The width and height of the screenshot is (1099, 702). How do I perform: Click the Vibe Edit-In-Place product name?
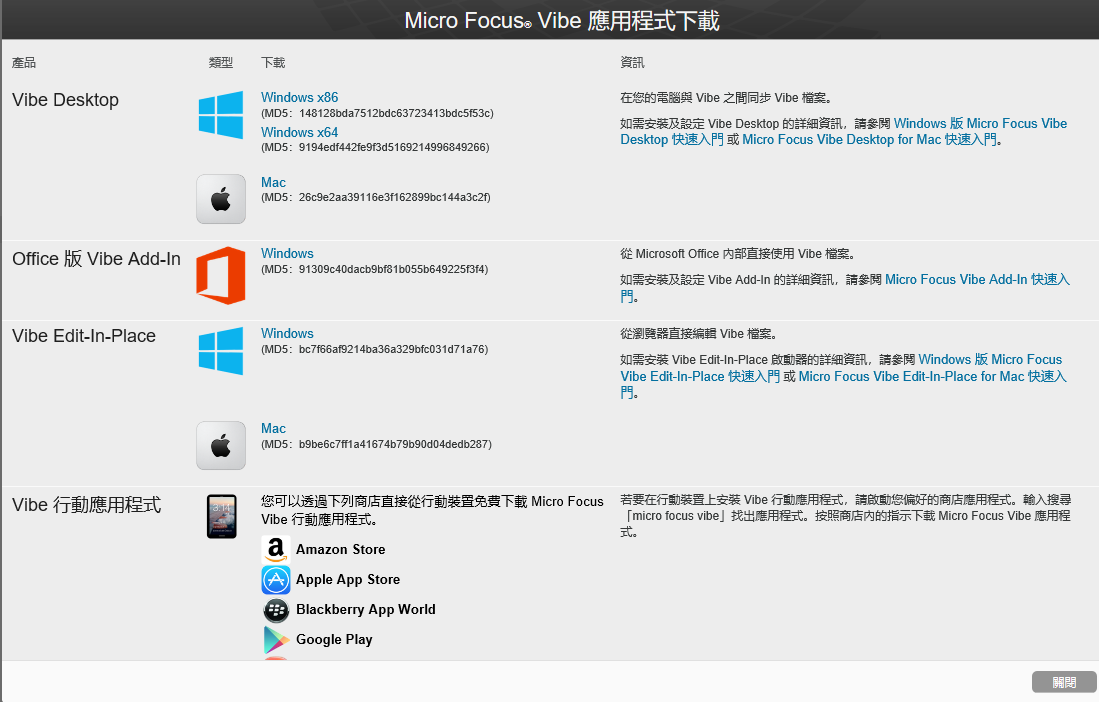[x=83, y=336]
